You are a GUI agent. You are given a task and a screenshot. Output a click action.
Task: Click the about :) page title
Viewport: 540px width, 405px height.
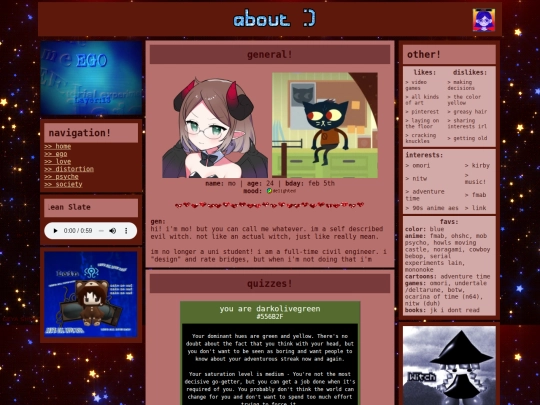[x=274, y=19]
